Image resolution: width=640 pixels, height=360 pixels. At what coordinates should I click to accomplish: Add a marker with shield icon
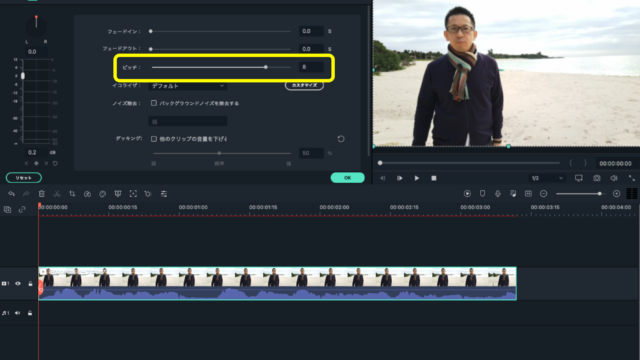(x=482, y=193)
